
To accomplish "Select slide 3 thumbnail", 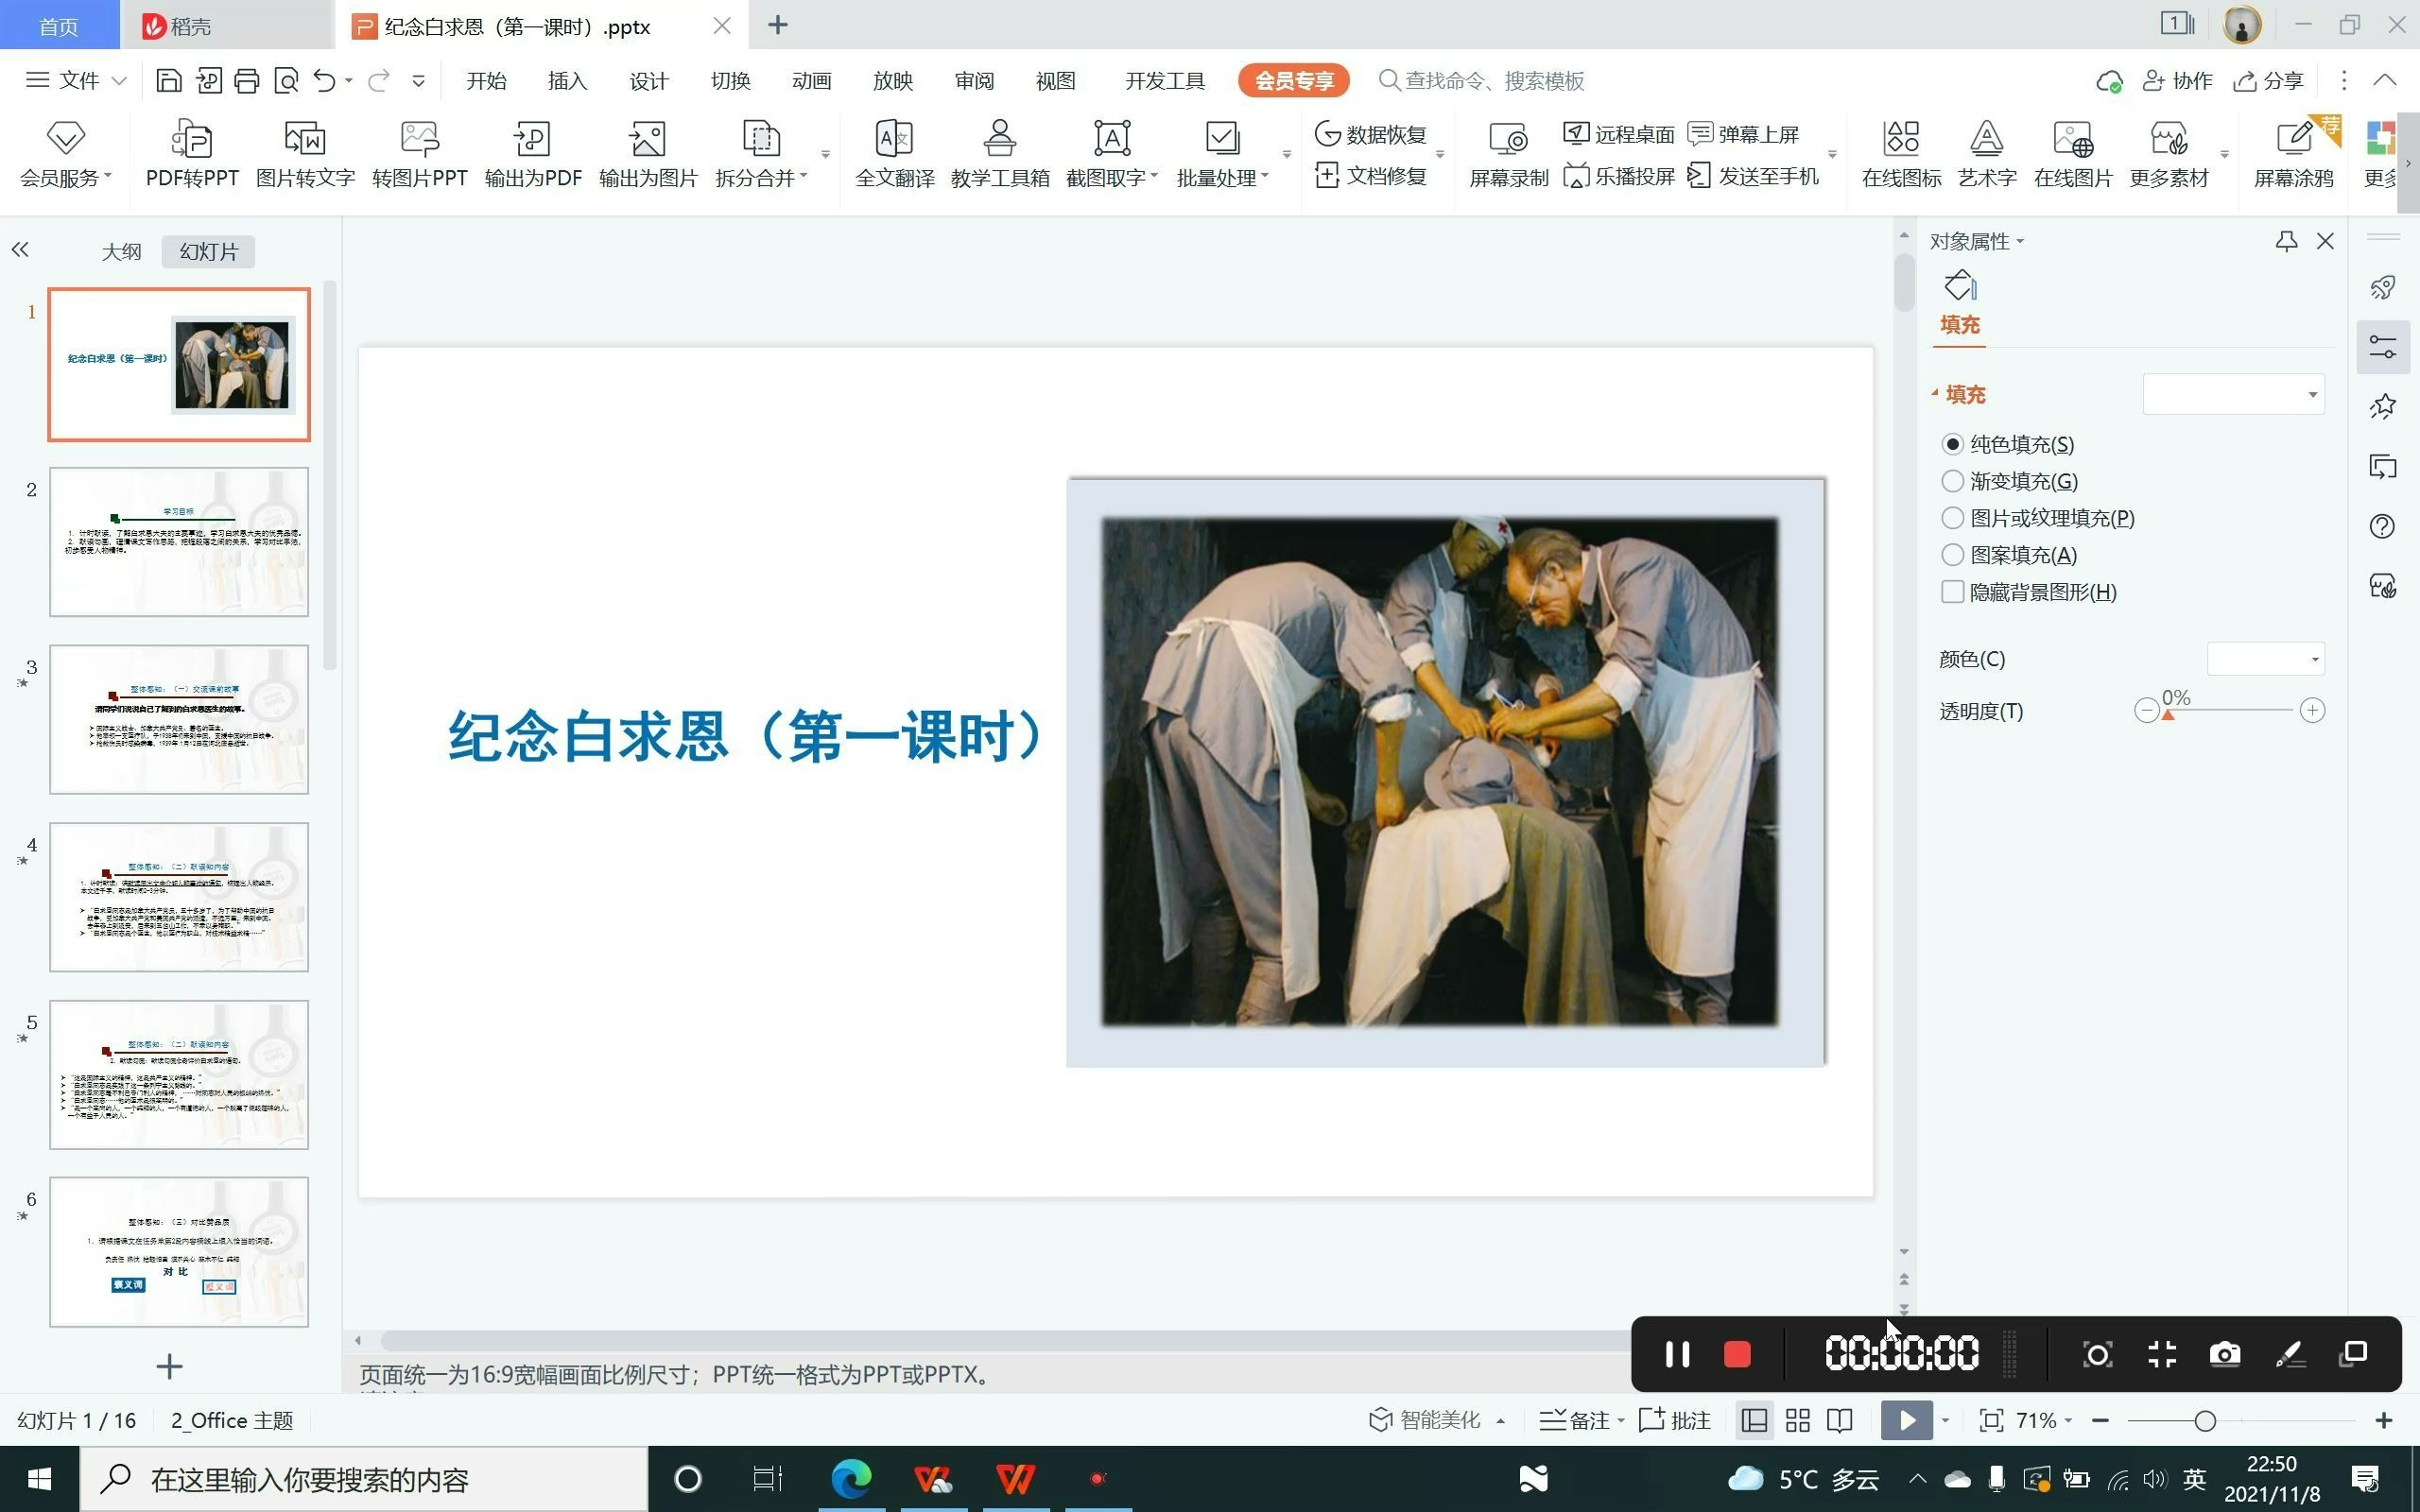I will click(179, 719).
